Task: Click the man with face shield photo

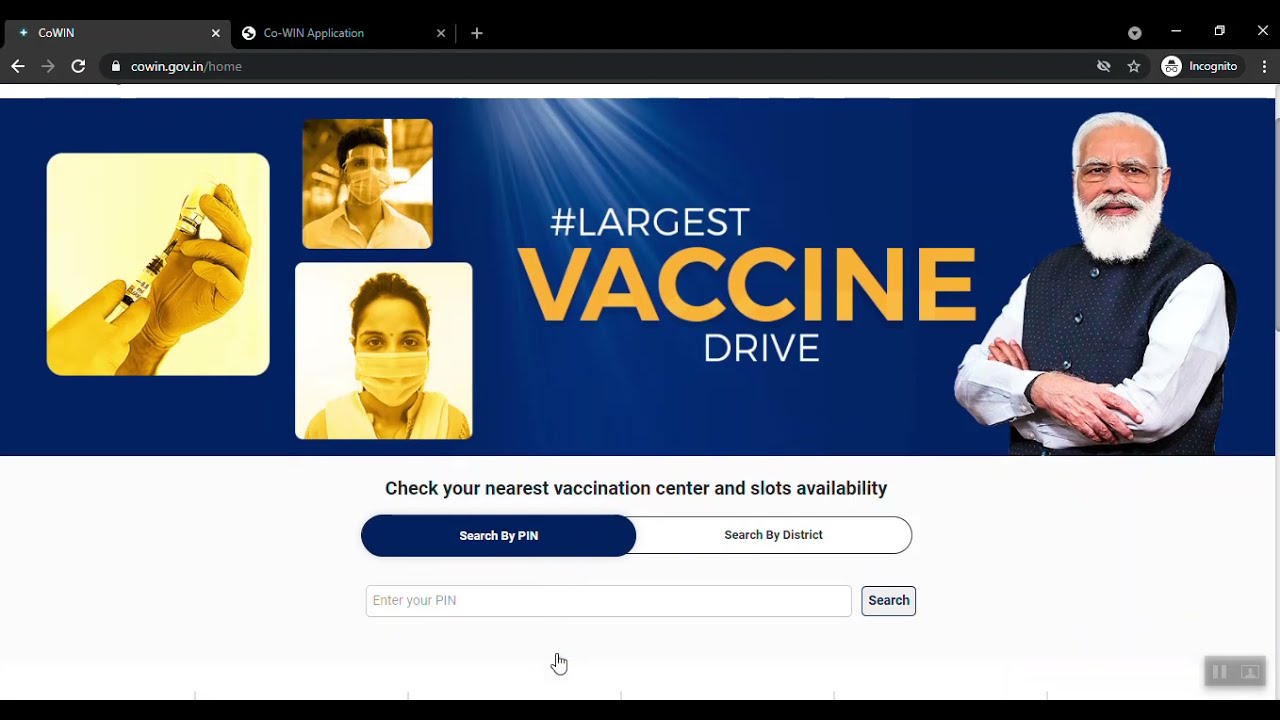Action: click(x=368, y=184)
